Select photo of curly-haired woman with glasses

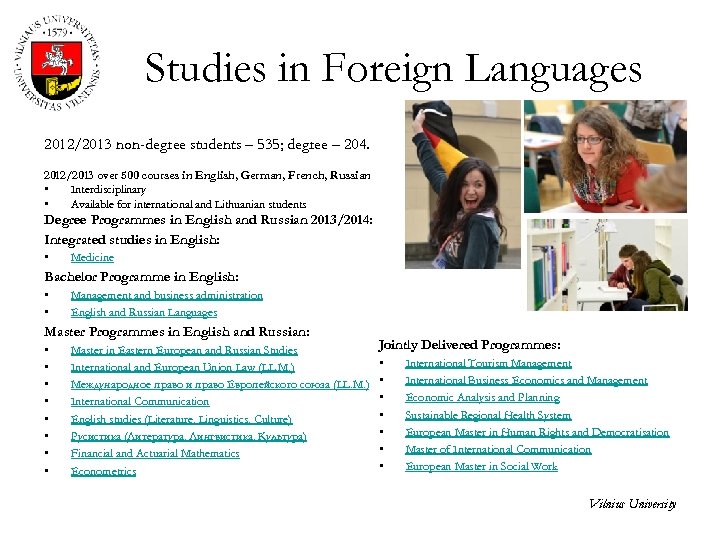pyautogui.click(x=605, y=157)
